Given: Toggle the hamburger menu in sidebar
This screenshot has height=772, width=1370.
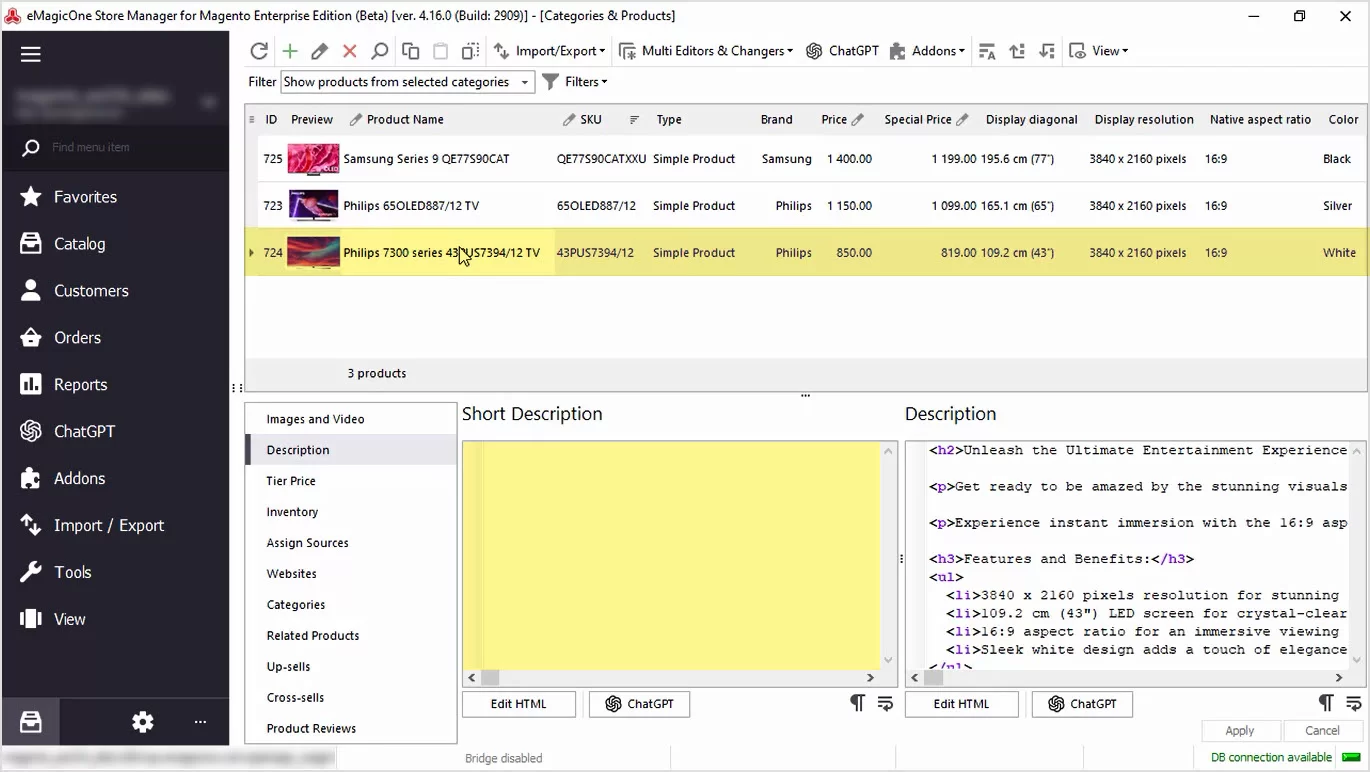Looking at the screenshot, I should tap(31, 54).
